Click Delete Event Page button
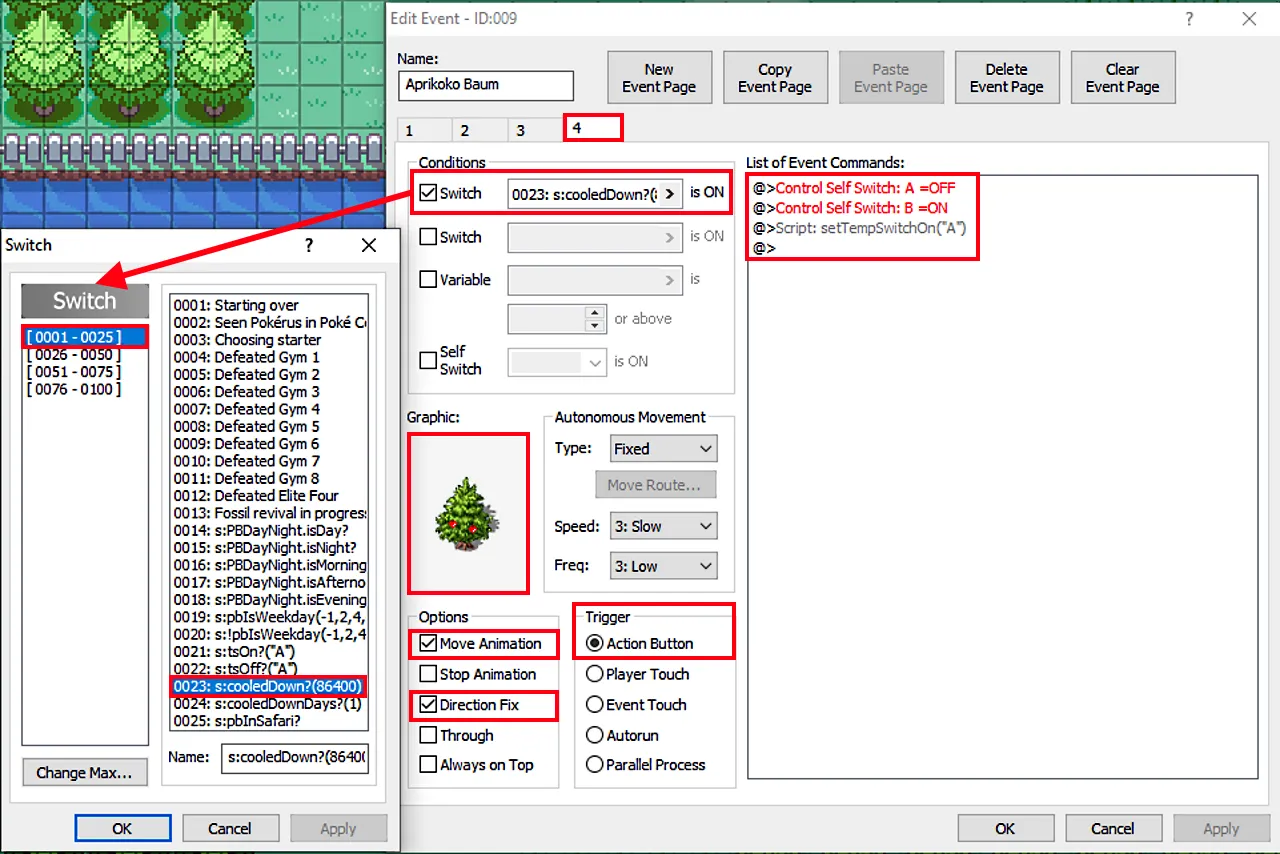This screenshot has width=1280, height=854. pos(1007,78)
